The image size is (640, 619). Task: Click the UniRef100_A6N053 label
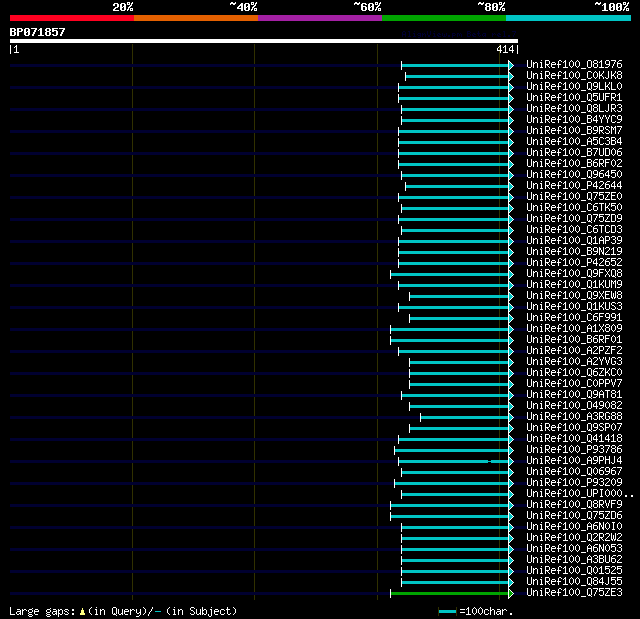coord(574,549)
